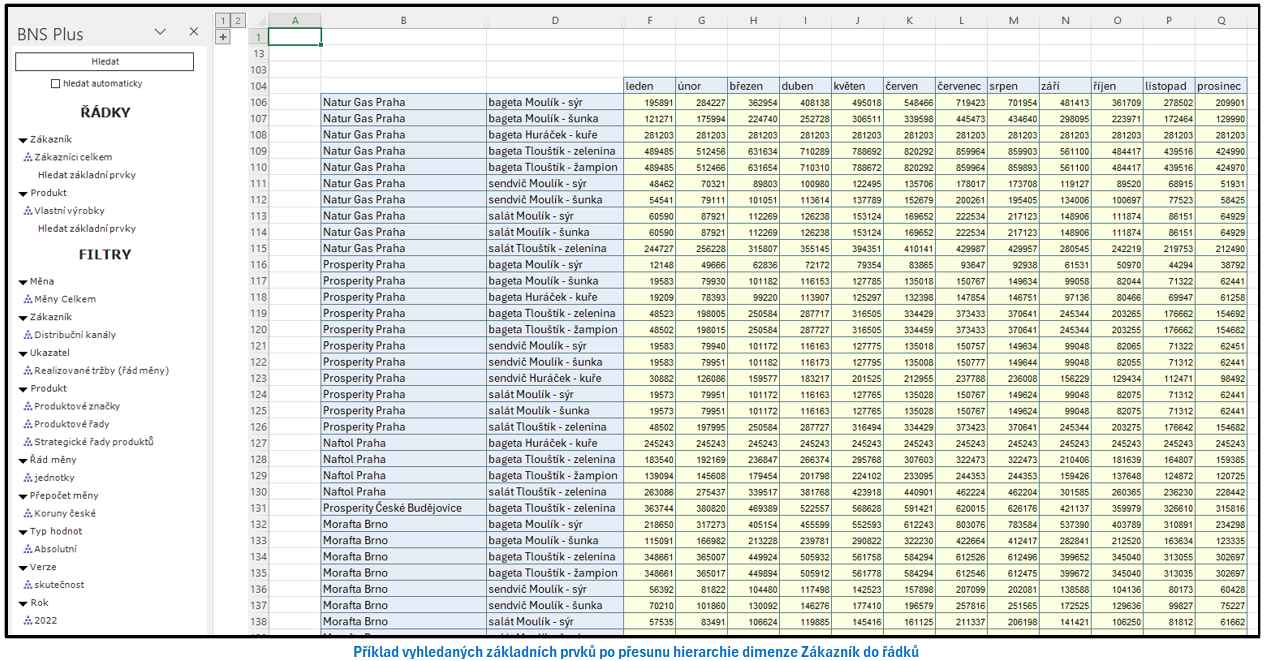This screenshot has width=1264, height=661.
Task: Close the BNS Plus pane
Action: tap(194, 32)
